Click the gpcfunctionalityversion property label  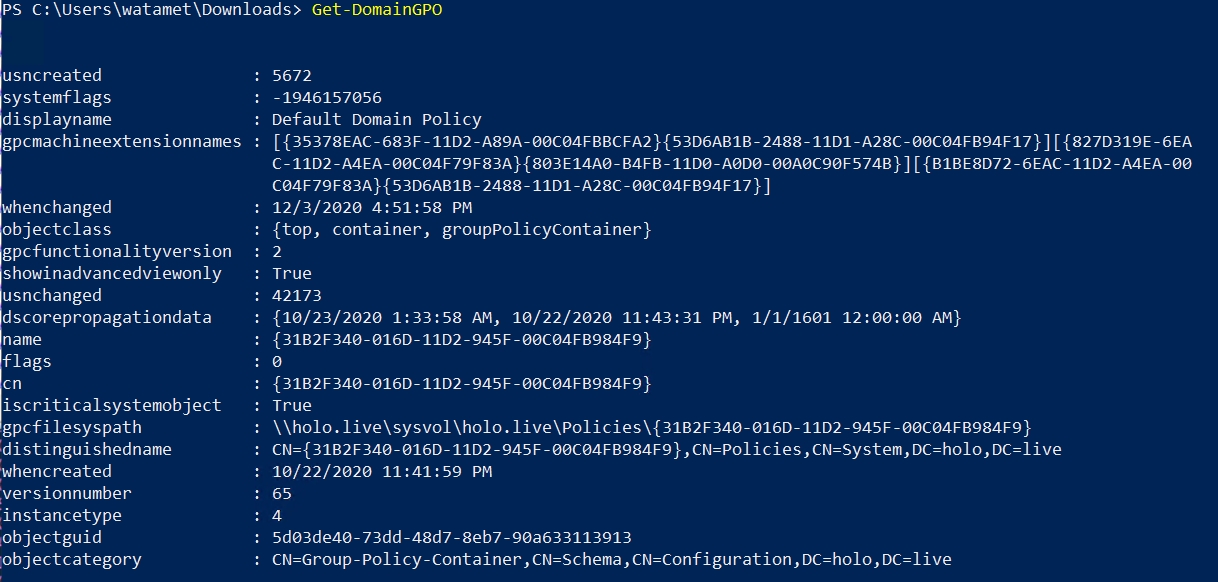(x=117, y=251)
